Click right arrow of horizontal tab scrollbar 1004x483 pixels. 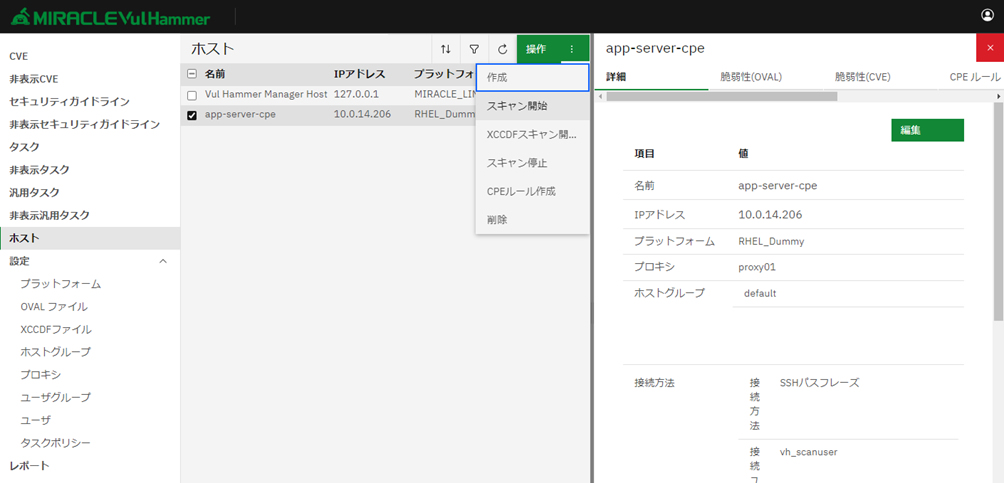[998, 96]
